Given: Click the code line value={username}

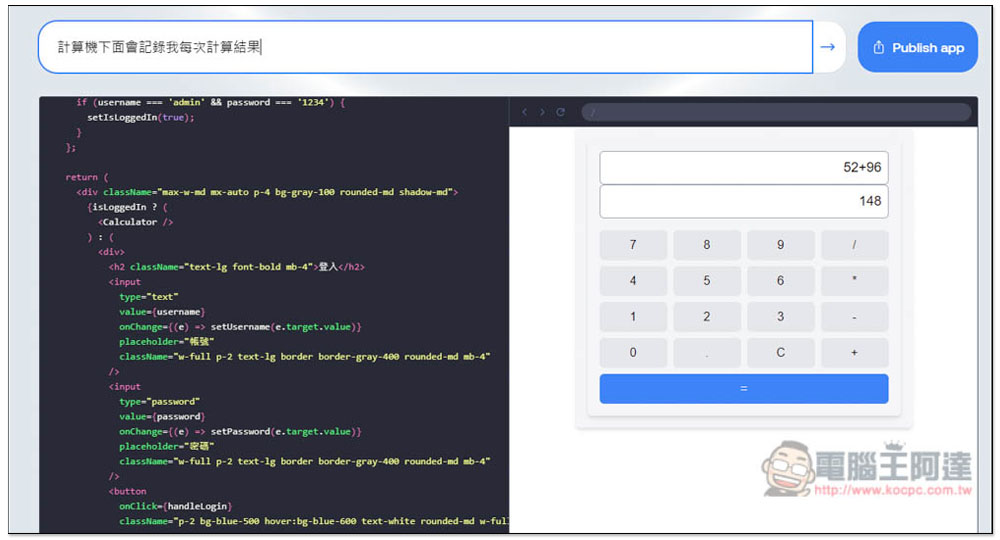Looking at the screenshot, I should [x=162, y=312].
